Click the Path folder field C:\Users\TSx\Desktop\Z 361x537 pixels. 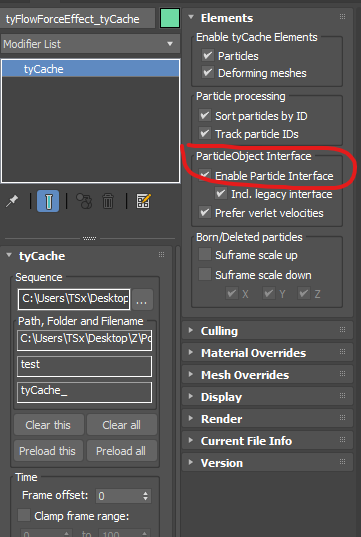84,340
